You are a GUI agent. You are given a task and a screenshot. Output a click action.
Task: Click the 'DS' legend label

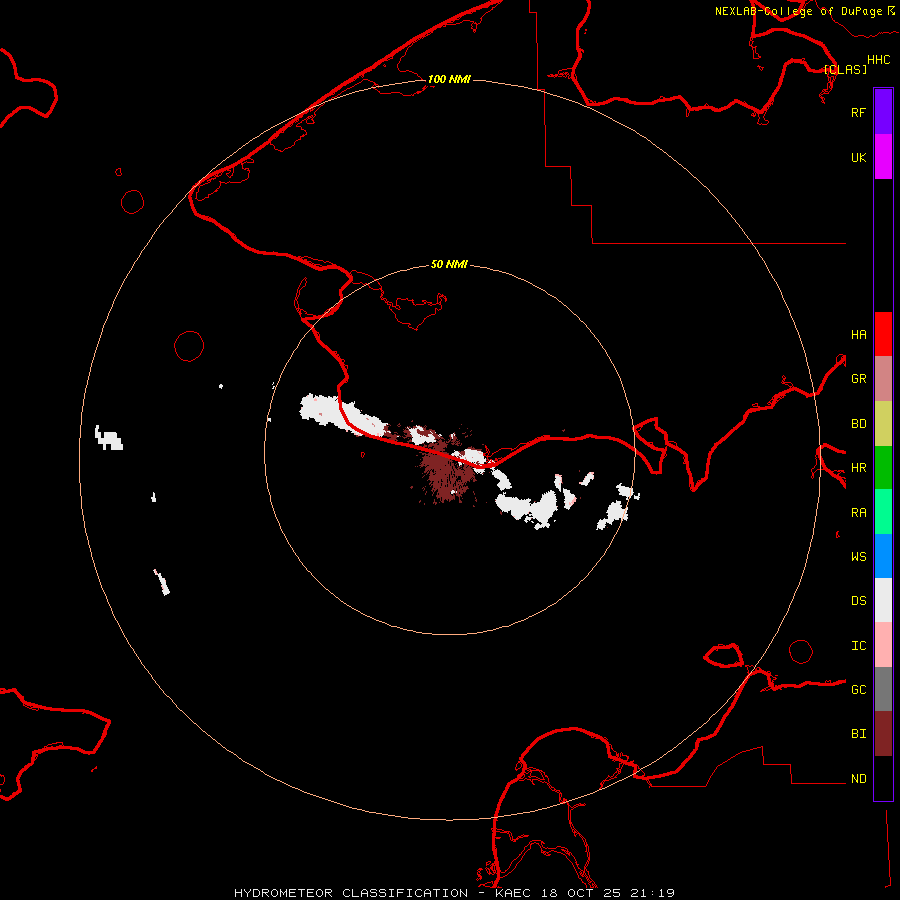pyautogui.click(x=858, y=600)
